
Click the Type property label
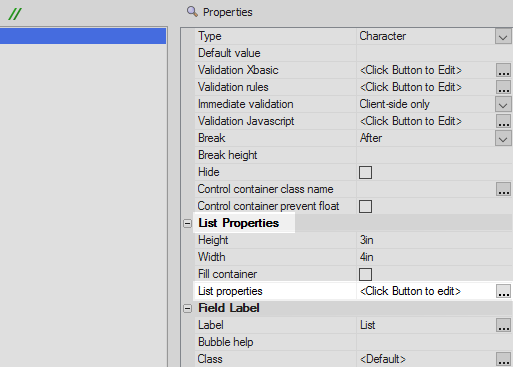pyautogui.click(x=210, y=36)
